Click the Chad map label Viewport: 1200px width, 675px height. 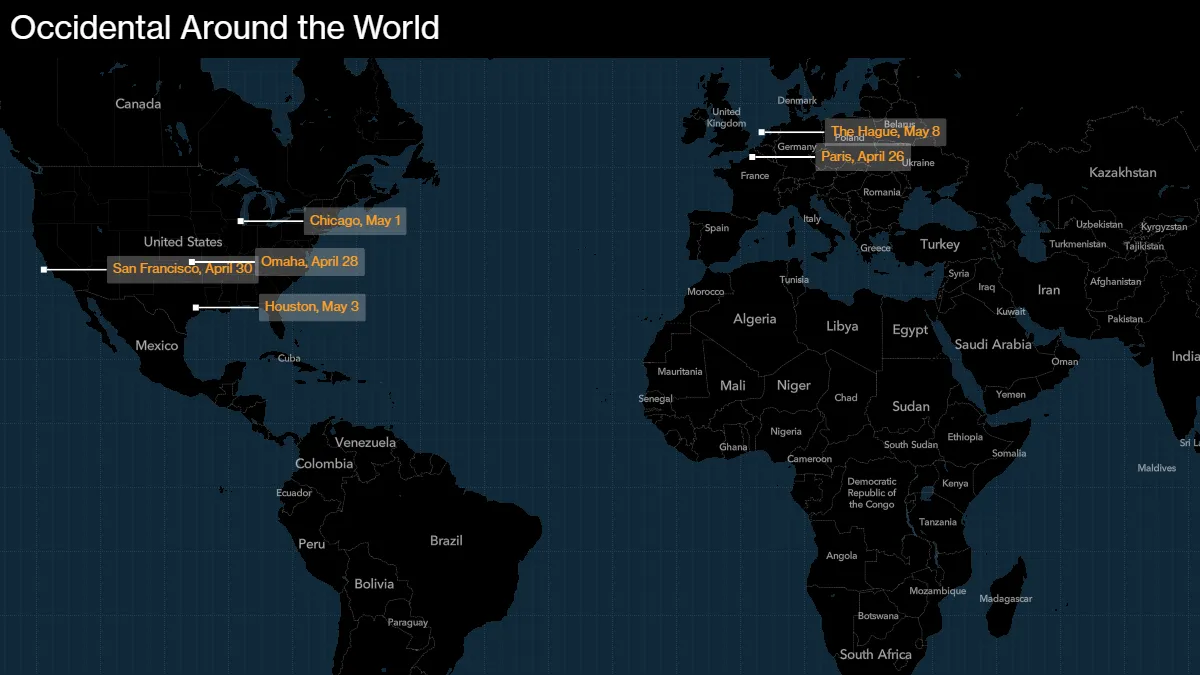pos(846,398)
